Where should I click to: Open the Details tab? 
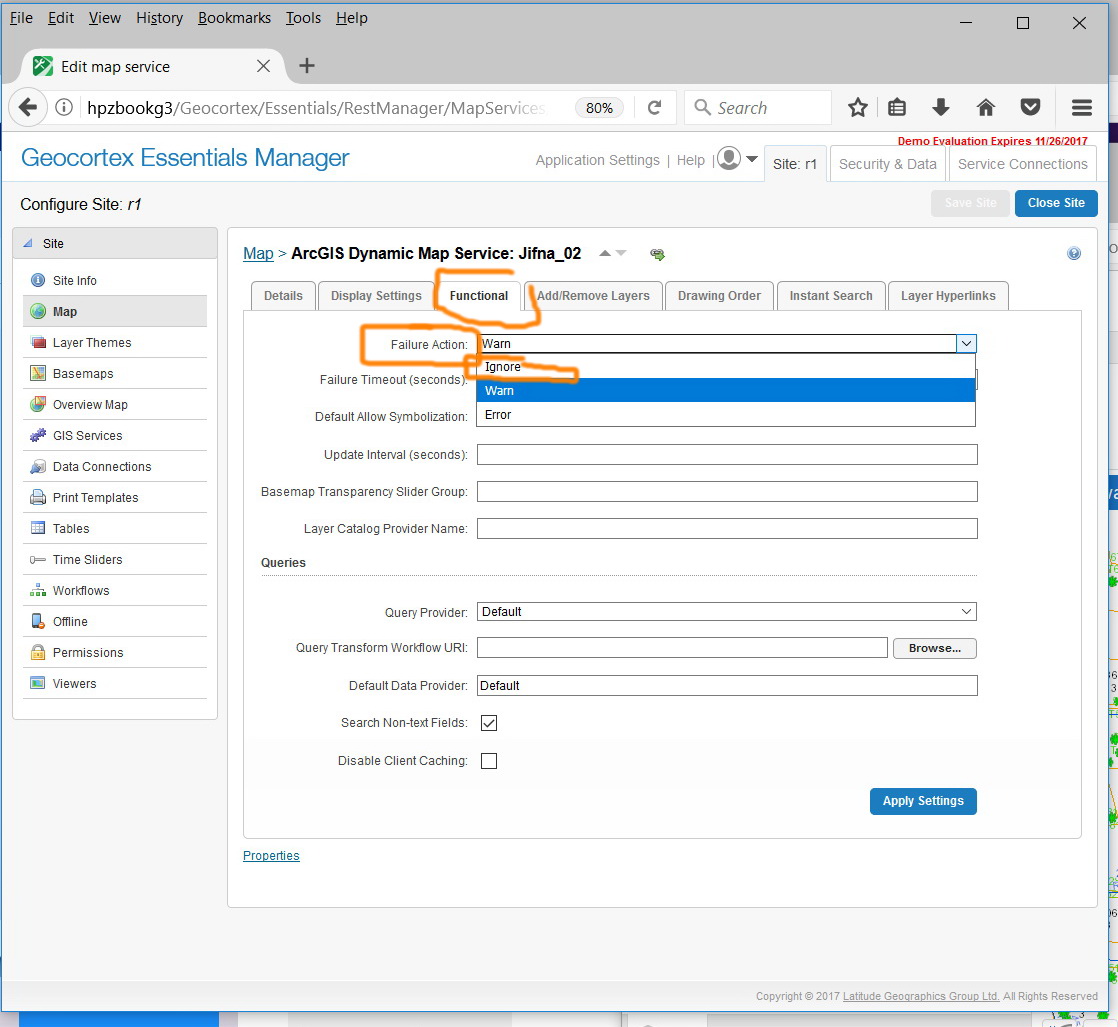(x=283, y=296)
